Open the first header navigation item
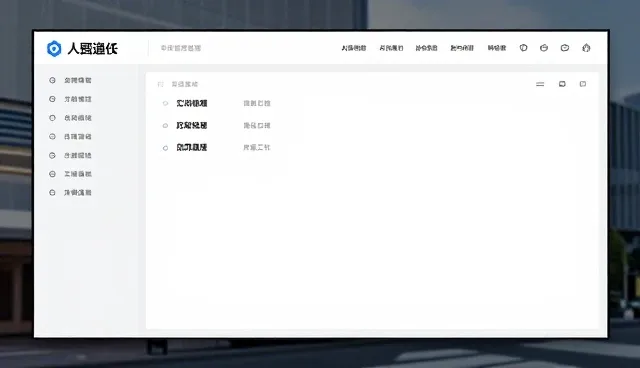 (353, 48)
